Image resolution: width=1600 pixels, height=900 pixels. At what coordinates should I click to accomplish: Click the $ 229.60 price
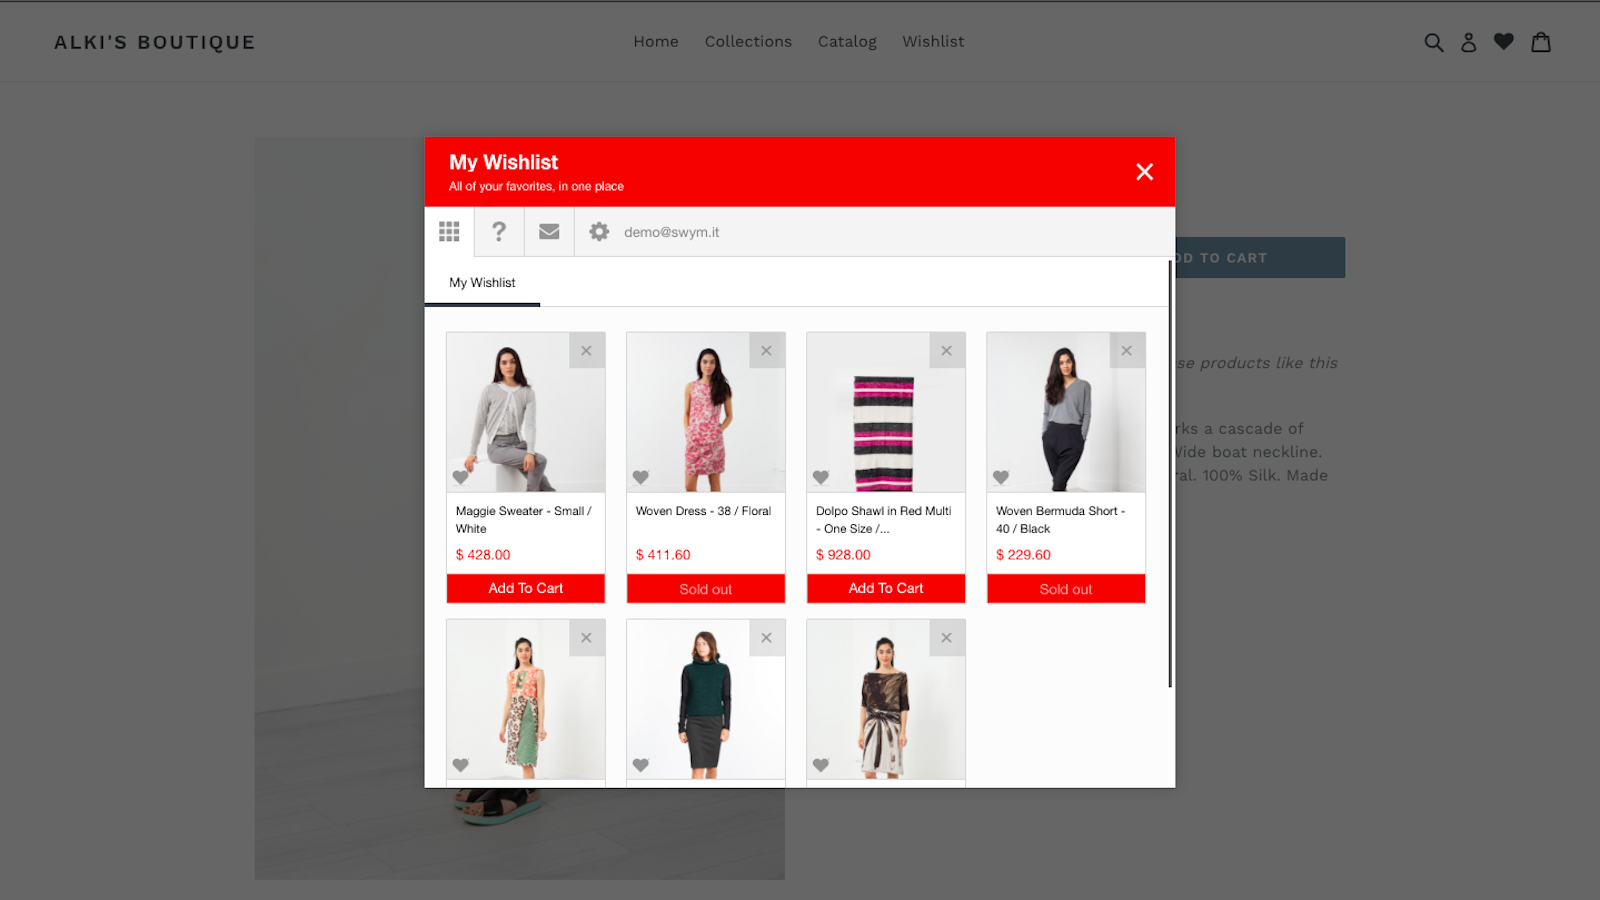point(1023,555)
